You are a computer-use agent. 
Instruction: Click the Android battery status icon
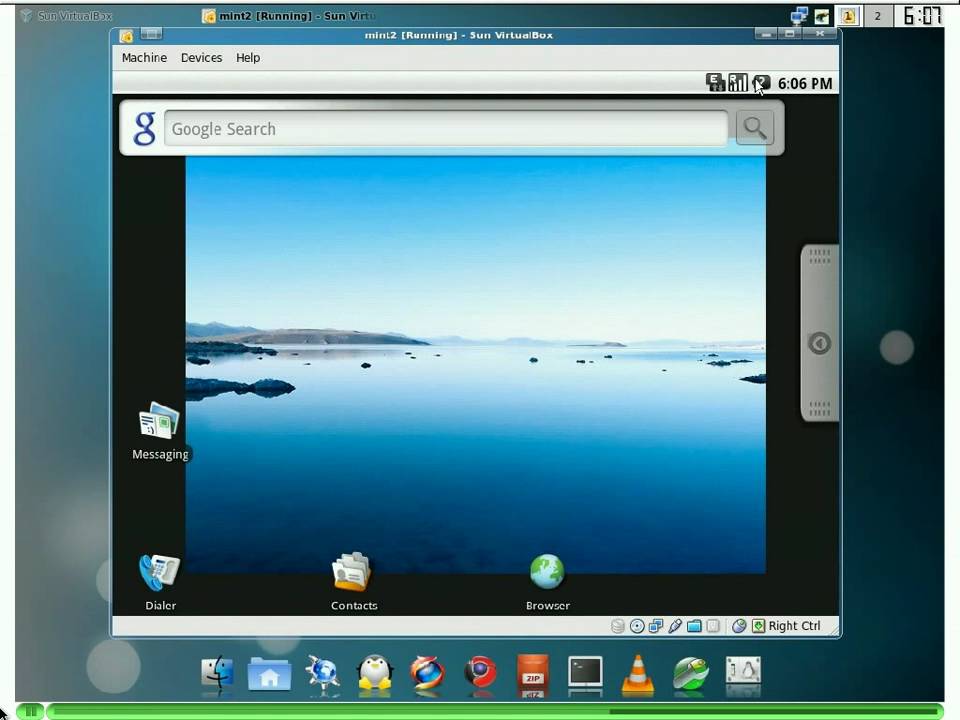[761, 83]
